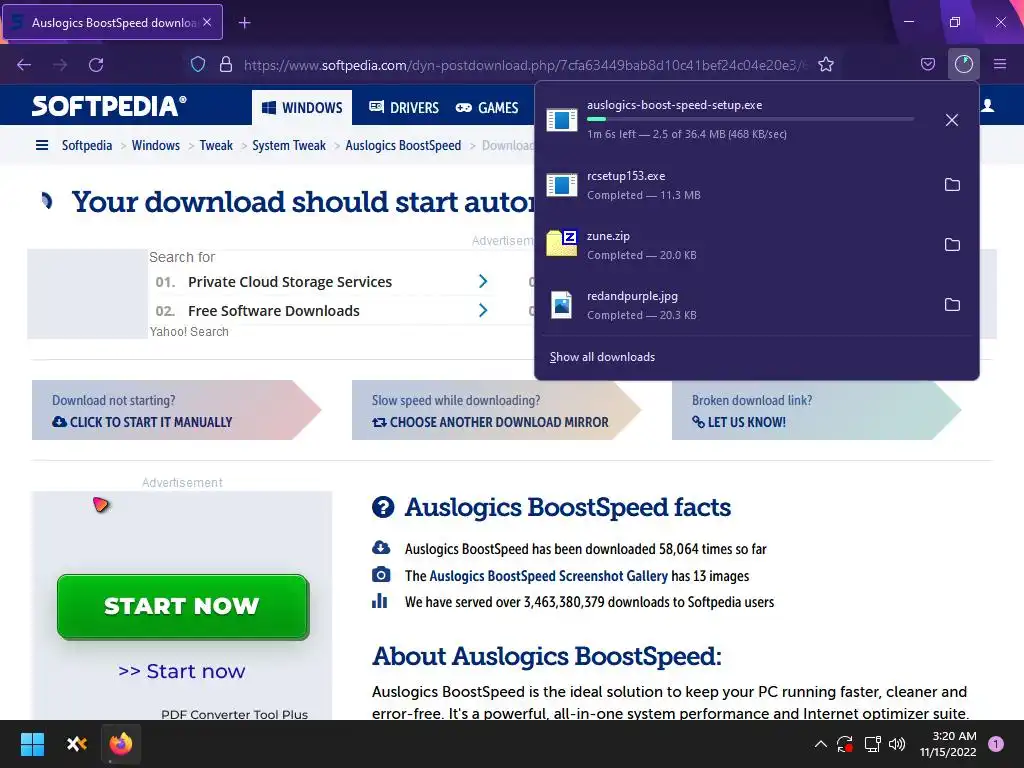Go to System Tweak breadcrumb link
The height and width of the screenshot is (768, 1024).
click(289, 145)
